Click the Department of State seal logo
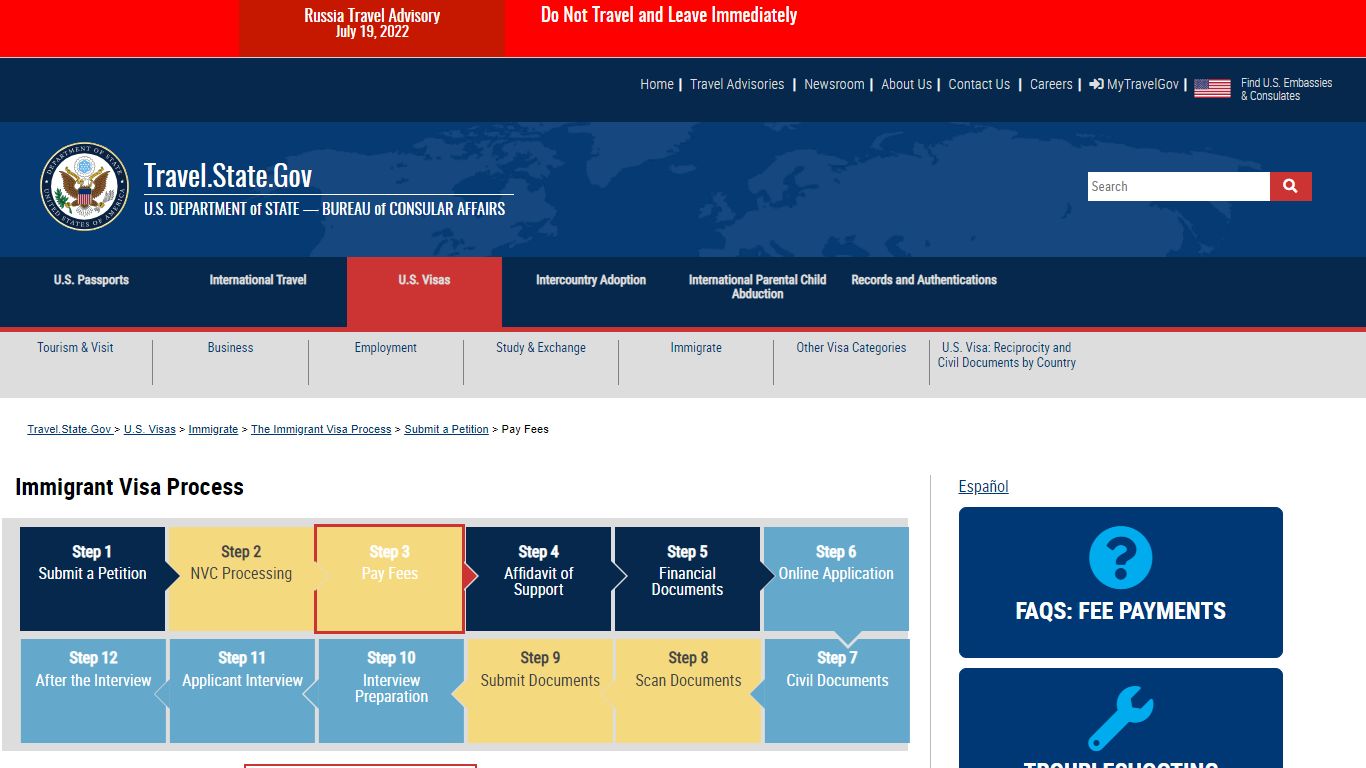1366x768 pixels. click(84, 186)
